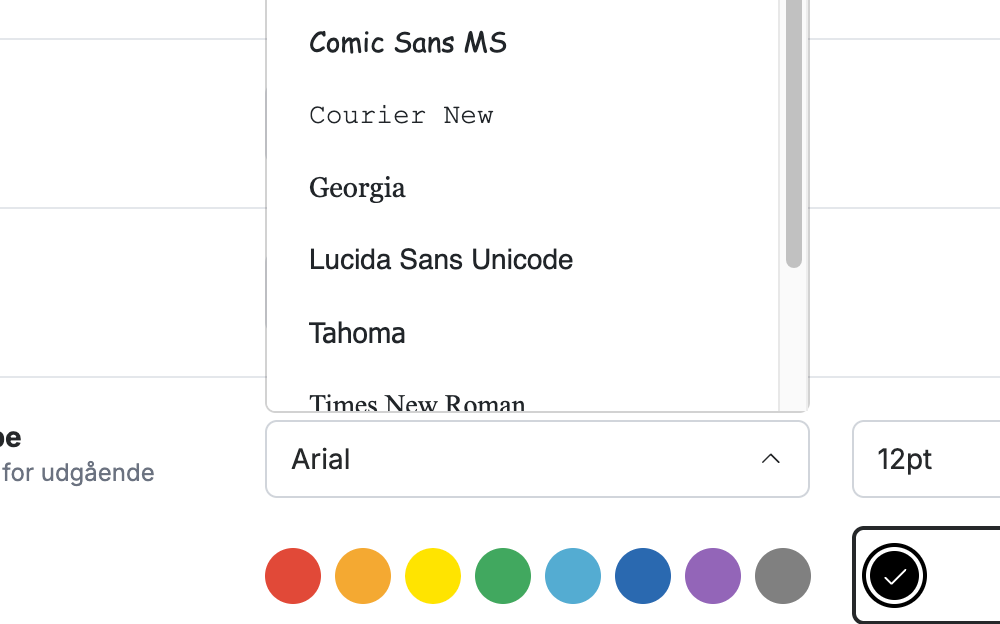Choose Tahoma font option
Image resolution: width=1000 pixels, height=624 pixels.
click(x=522, y=333)
